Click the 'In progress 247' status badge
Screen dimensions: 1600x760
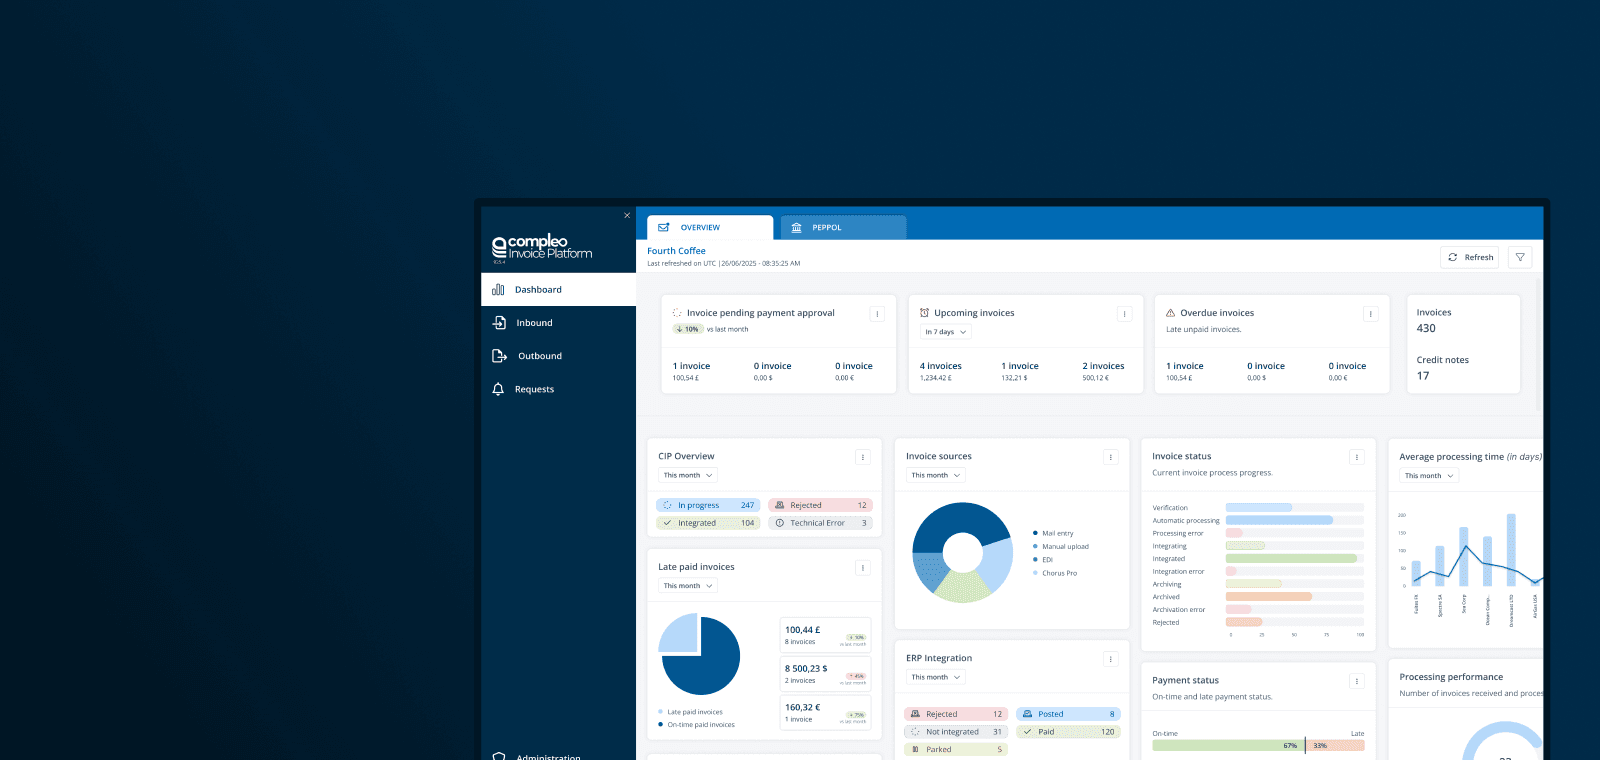click(708, 505)
